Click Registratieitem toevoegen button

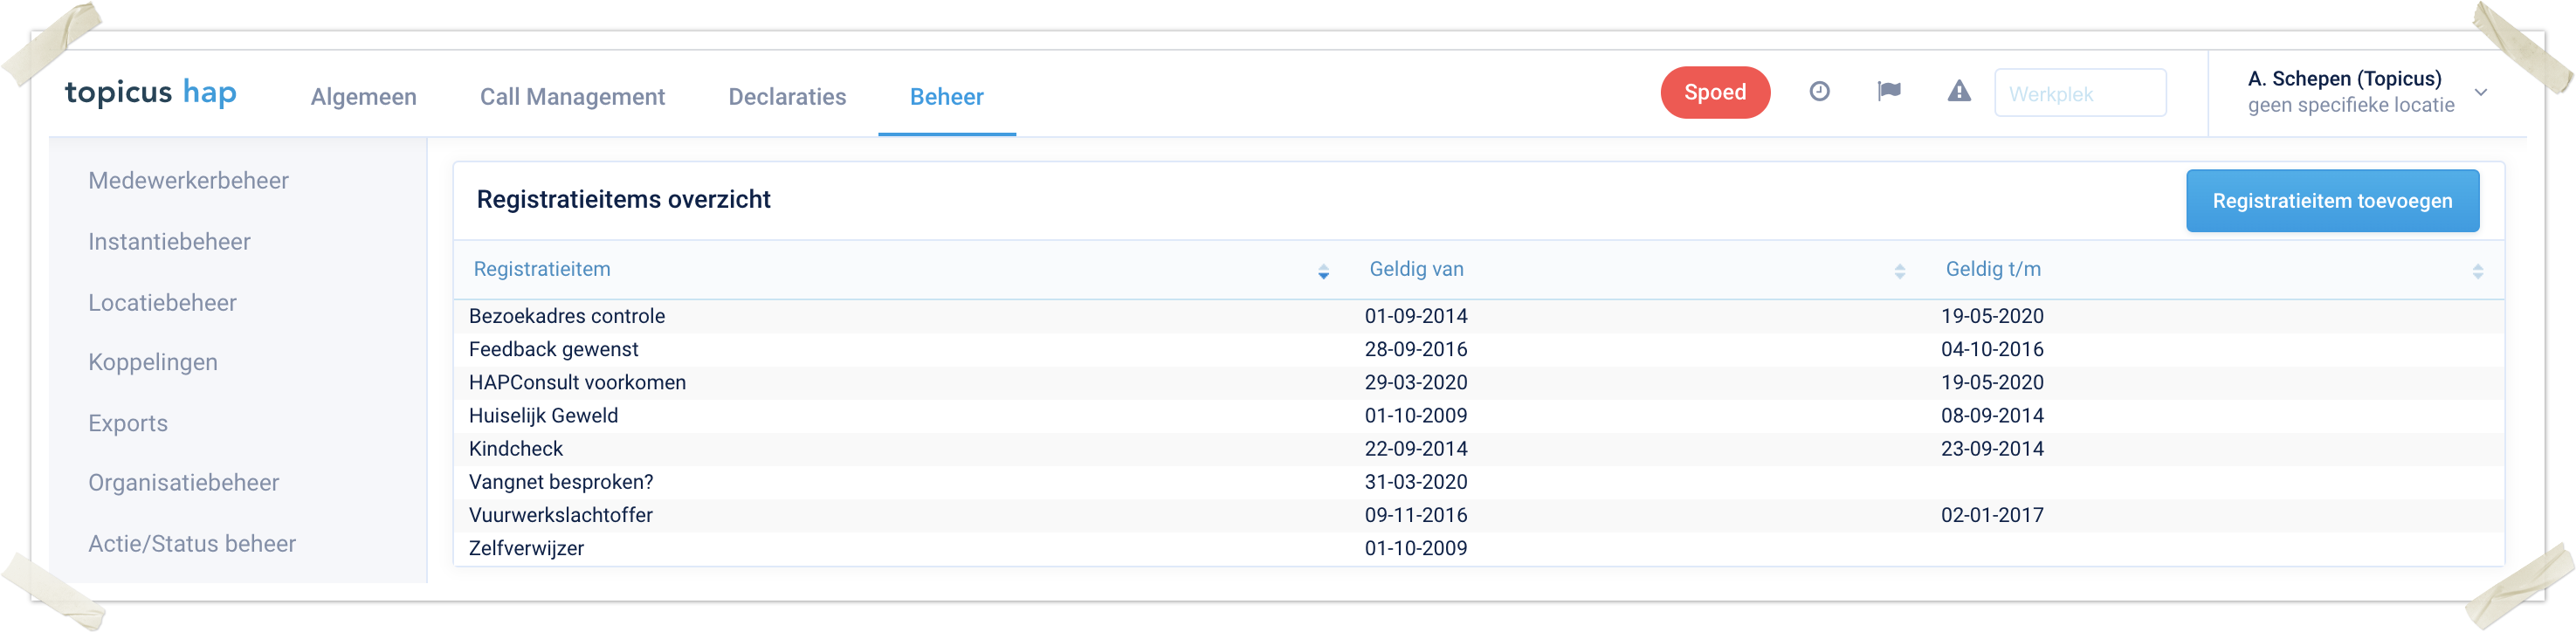click(x=2331, y=201)
